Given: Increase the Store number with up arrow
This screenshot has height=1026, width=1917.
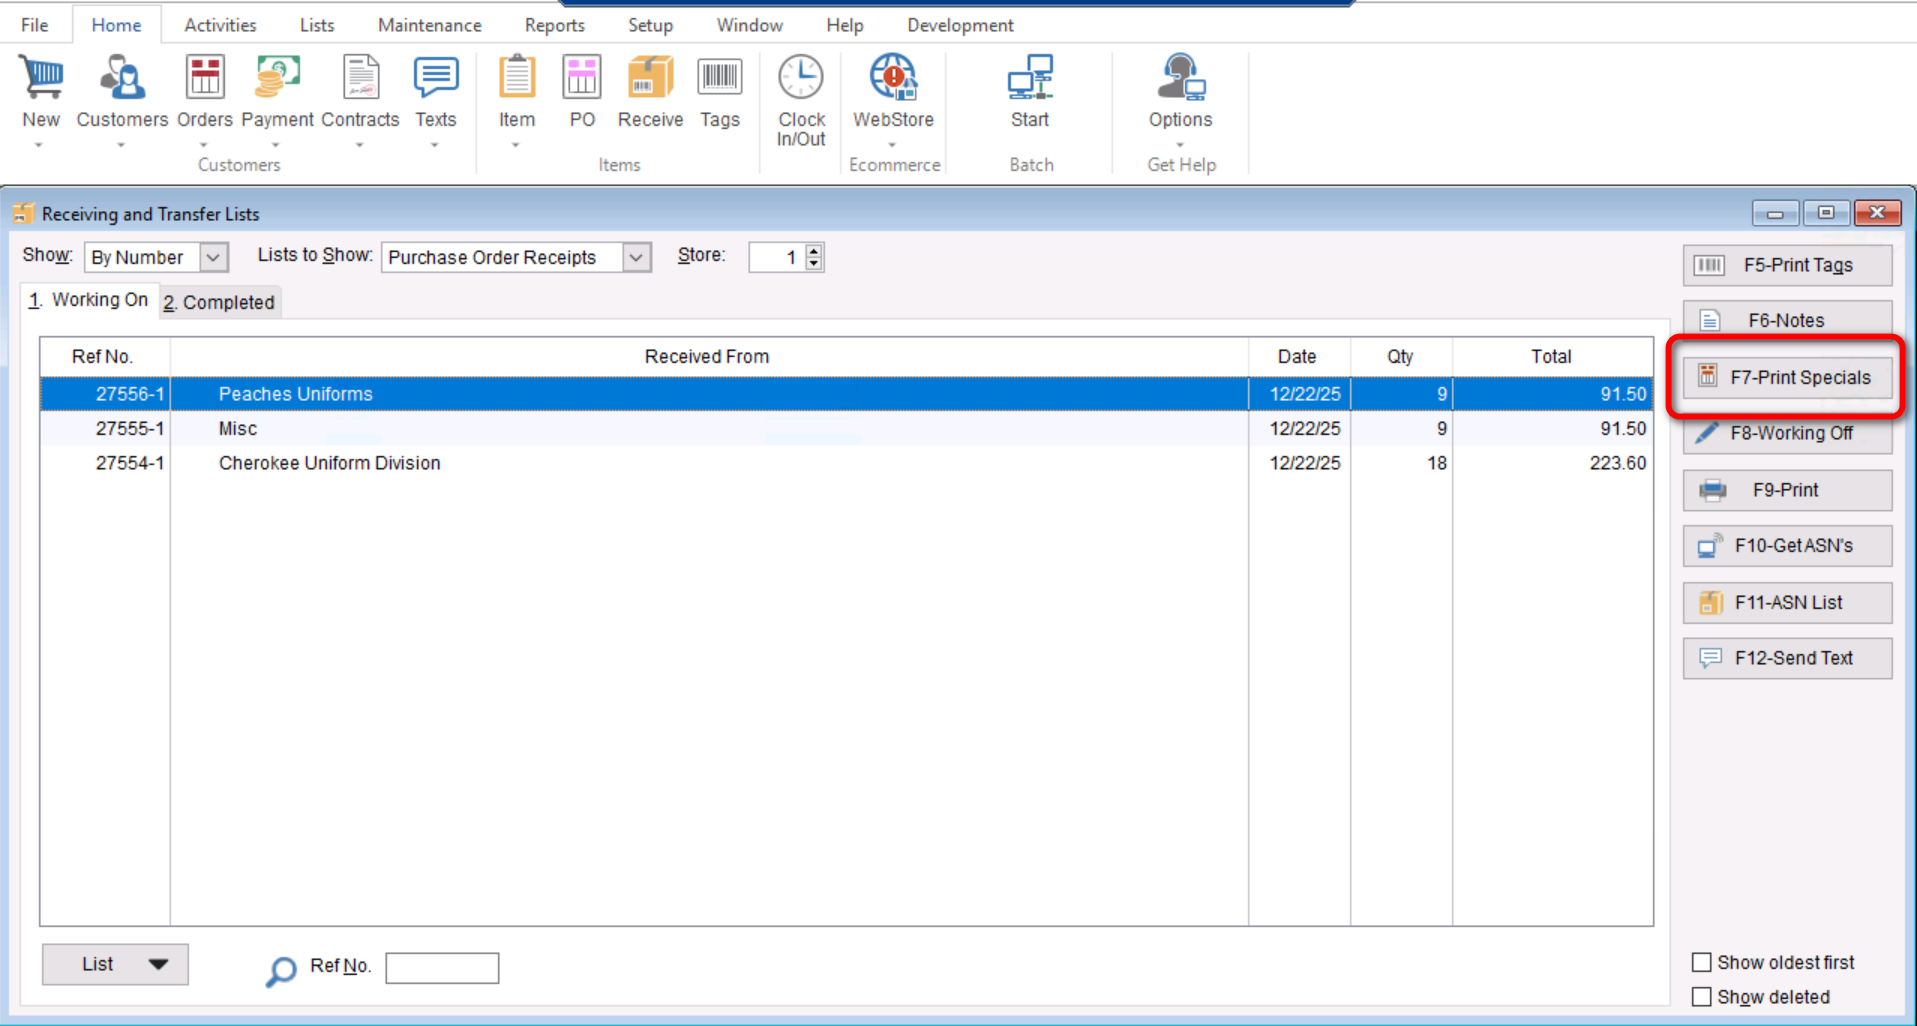Looking at the screenshot, I should click(x=814, y=251).
